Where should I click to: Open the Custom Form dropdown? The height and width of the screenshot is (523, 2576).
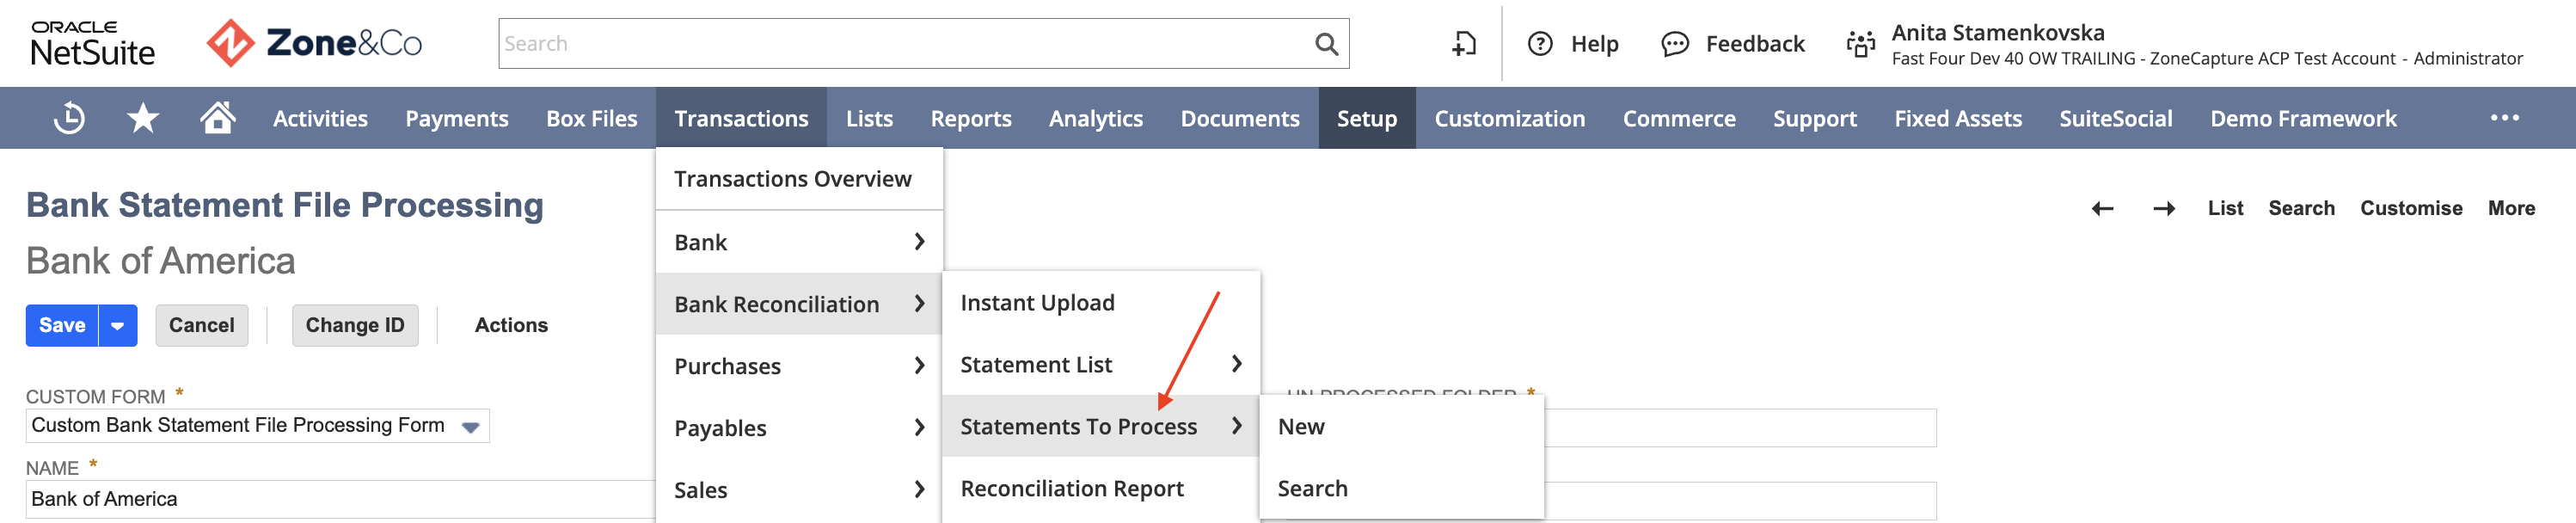[257, 426]
